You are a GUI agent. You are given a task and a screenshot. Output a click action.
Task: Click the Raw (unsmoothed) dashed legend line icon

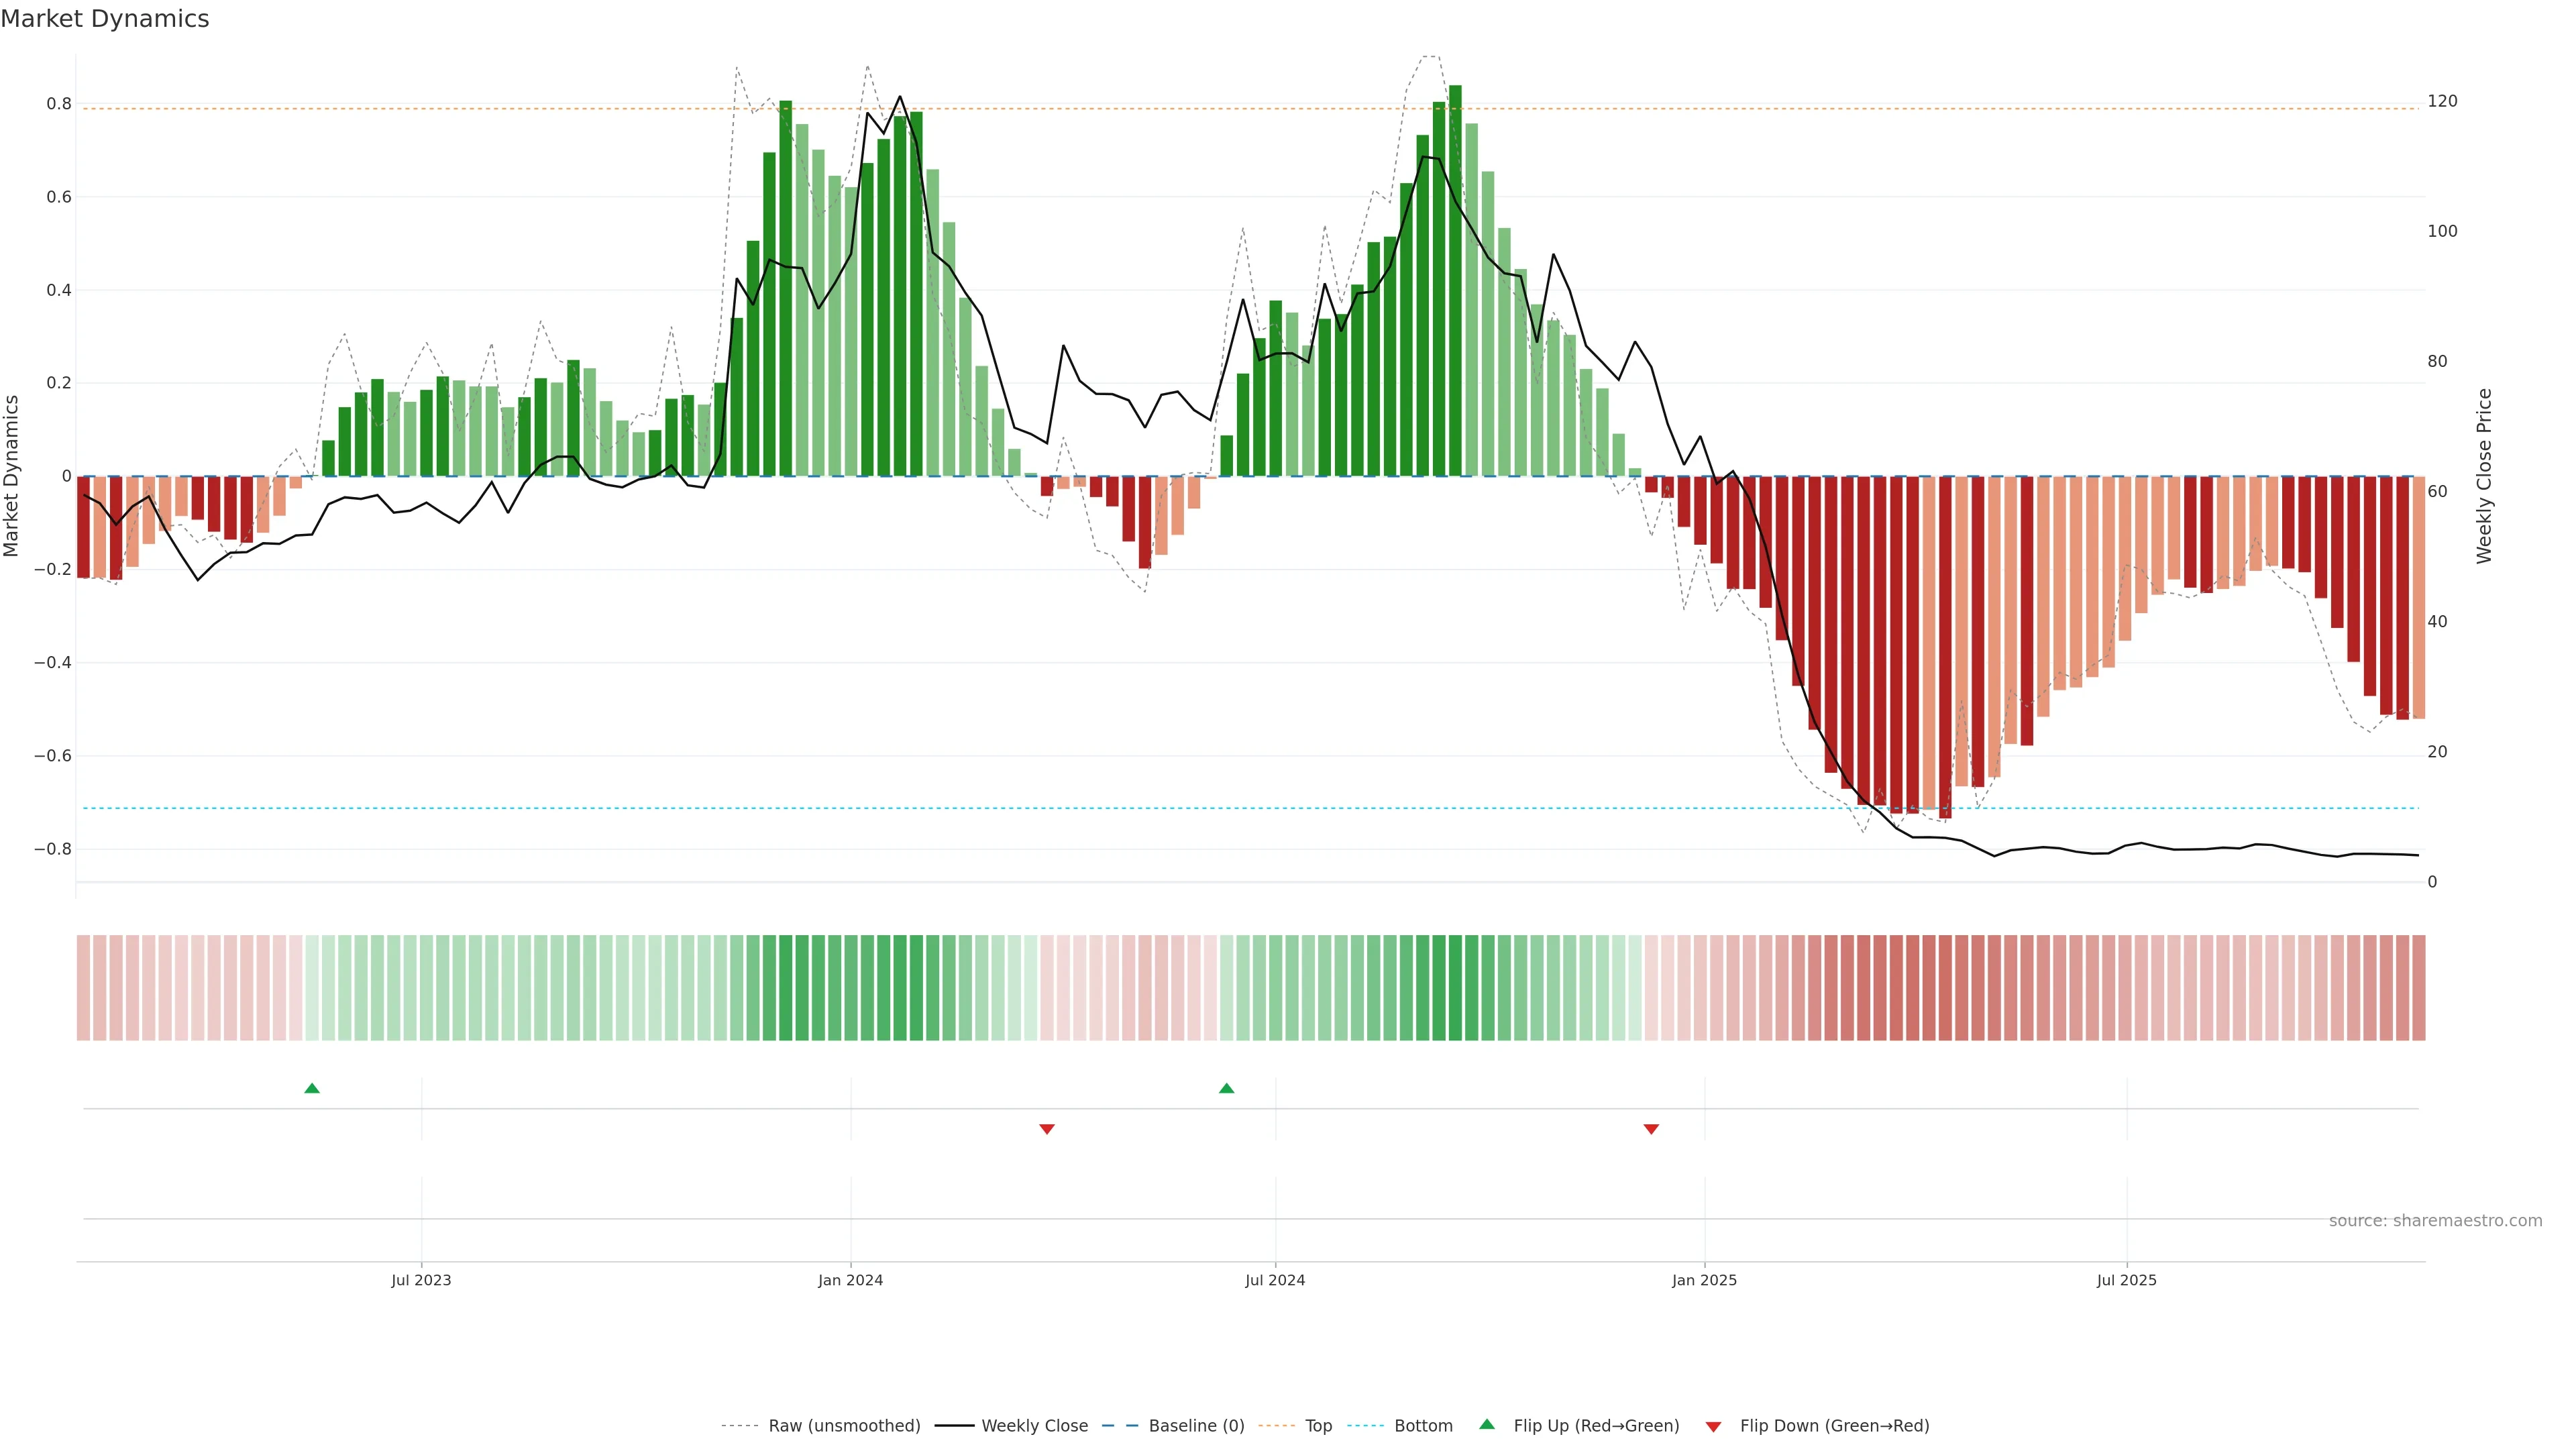coord(740,1426)
